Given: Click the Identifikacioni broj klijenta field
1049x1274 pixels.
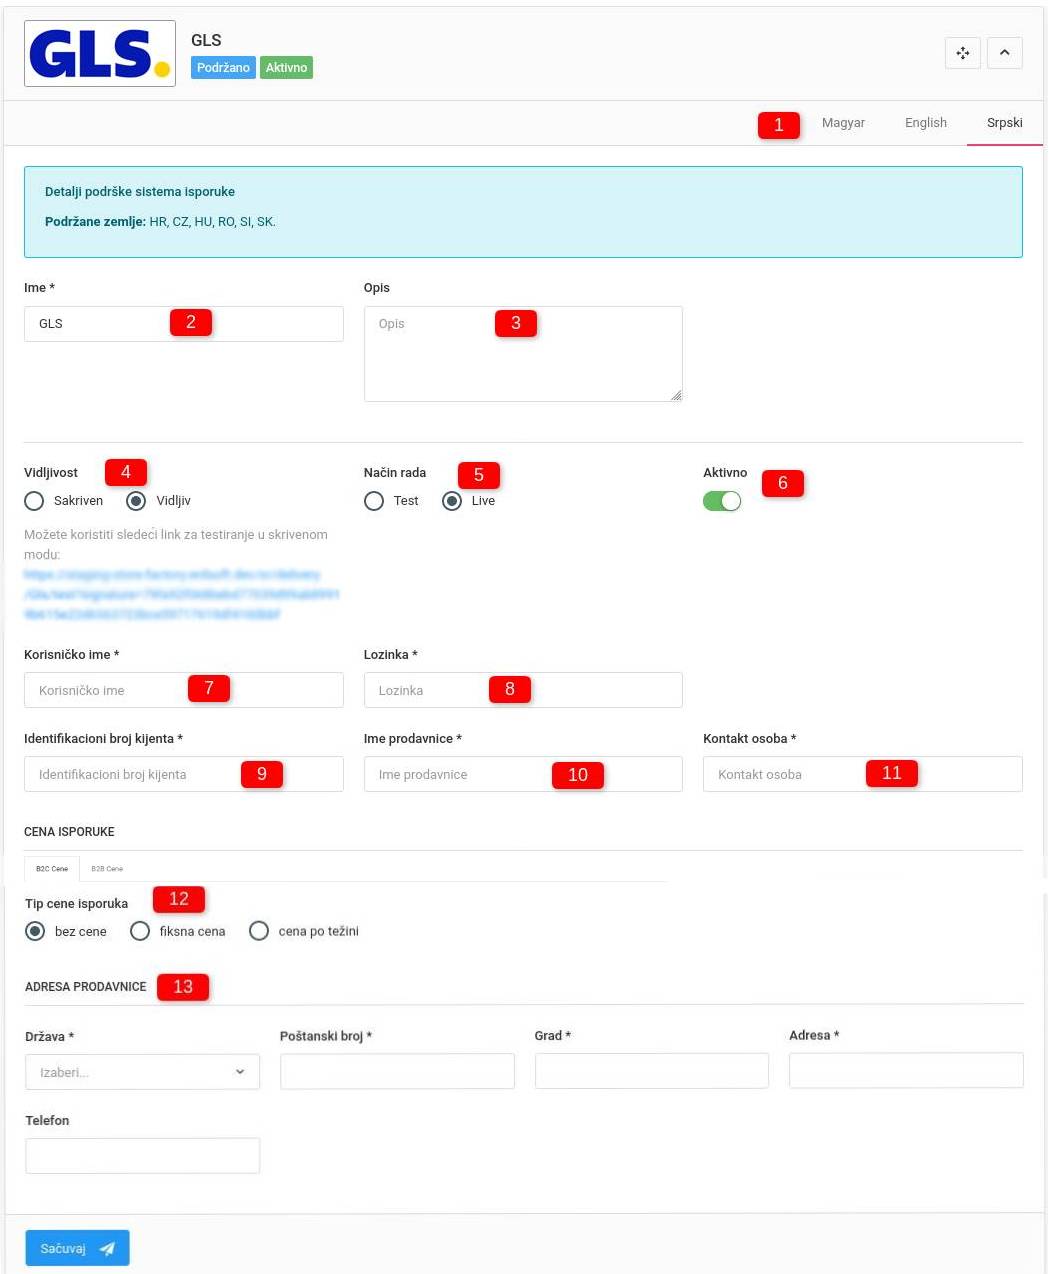Looking at the screenshot, I should (x=184, y=774).
